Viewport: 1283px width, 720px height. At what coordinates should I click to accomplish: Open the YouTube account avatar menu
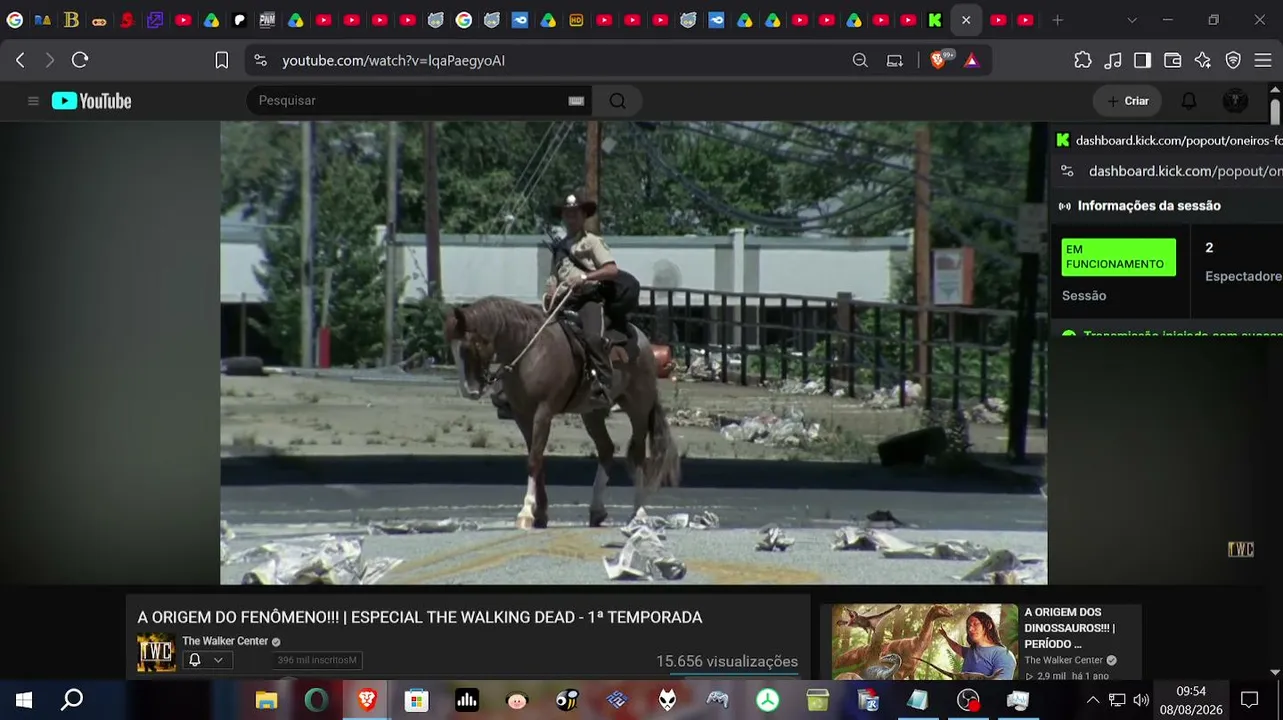[1235, 101]
